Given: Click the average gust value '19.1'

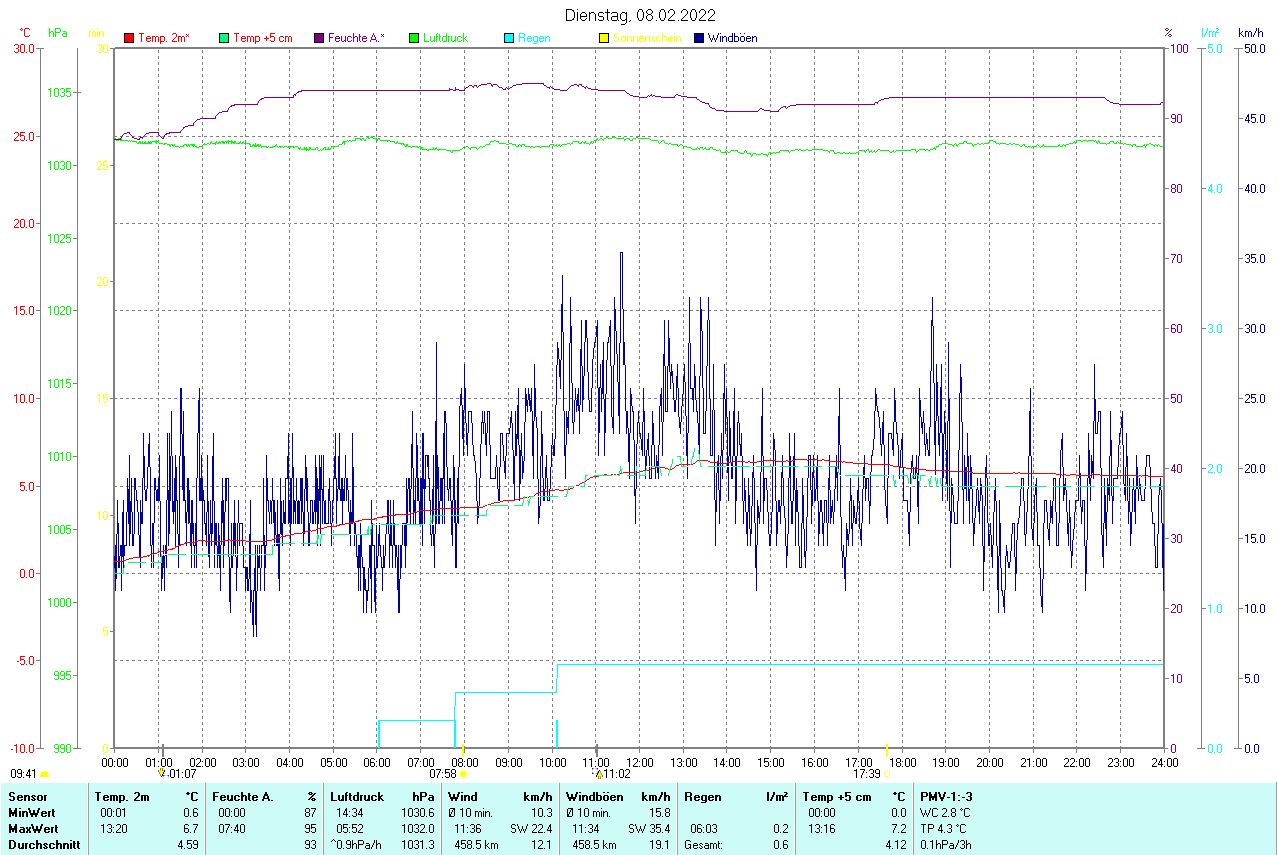Looking at the screenshot, I should click(658, 845).
